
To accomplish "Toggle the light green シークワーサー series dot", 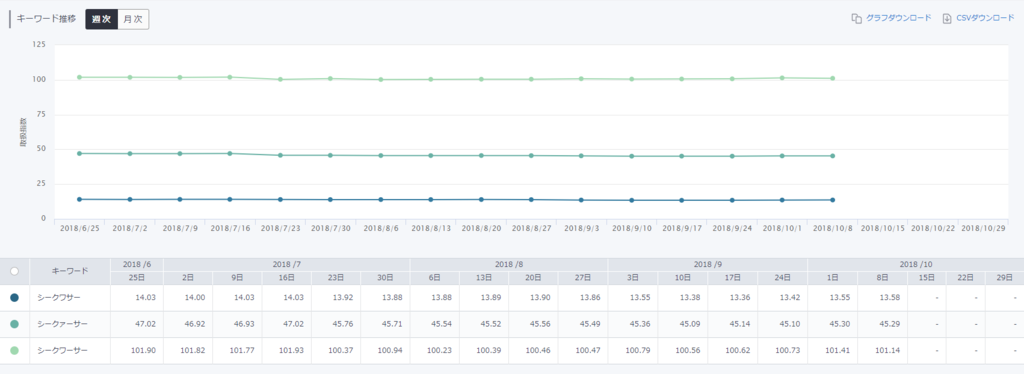I will (x=14, y=351).
